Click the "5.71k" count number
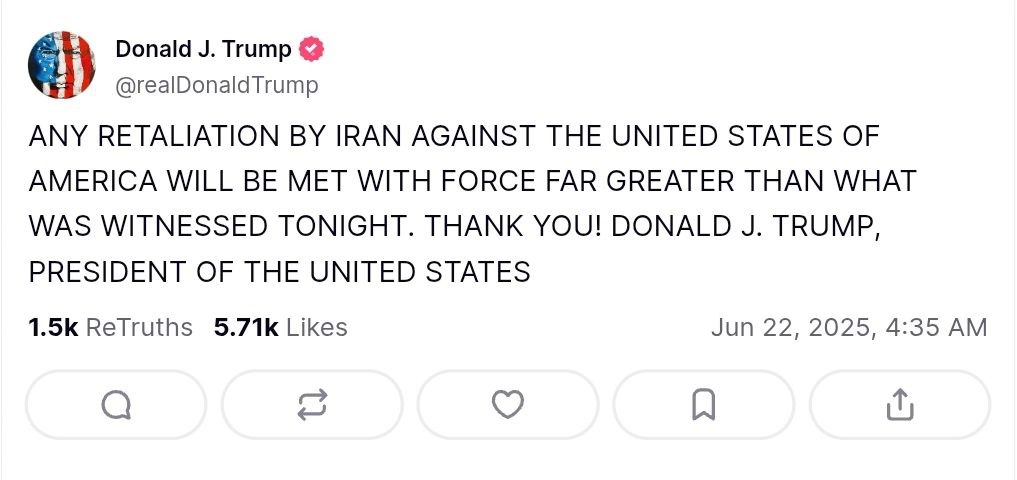Viewport: 1017px width, 480px height. pyautogui.click(x=246, y=327)
